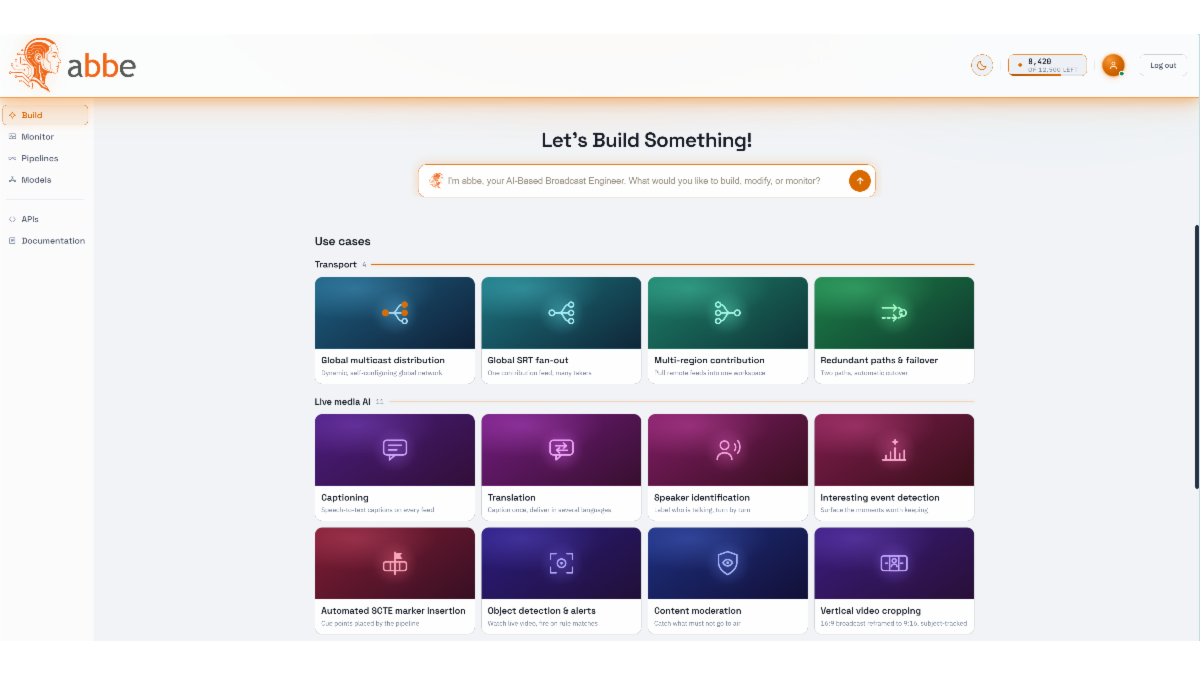Viewport: 1200px width, 675px height.
Task: Click the Let's Build Something! title
Action: [x=647, y=140]
